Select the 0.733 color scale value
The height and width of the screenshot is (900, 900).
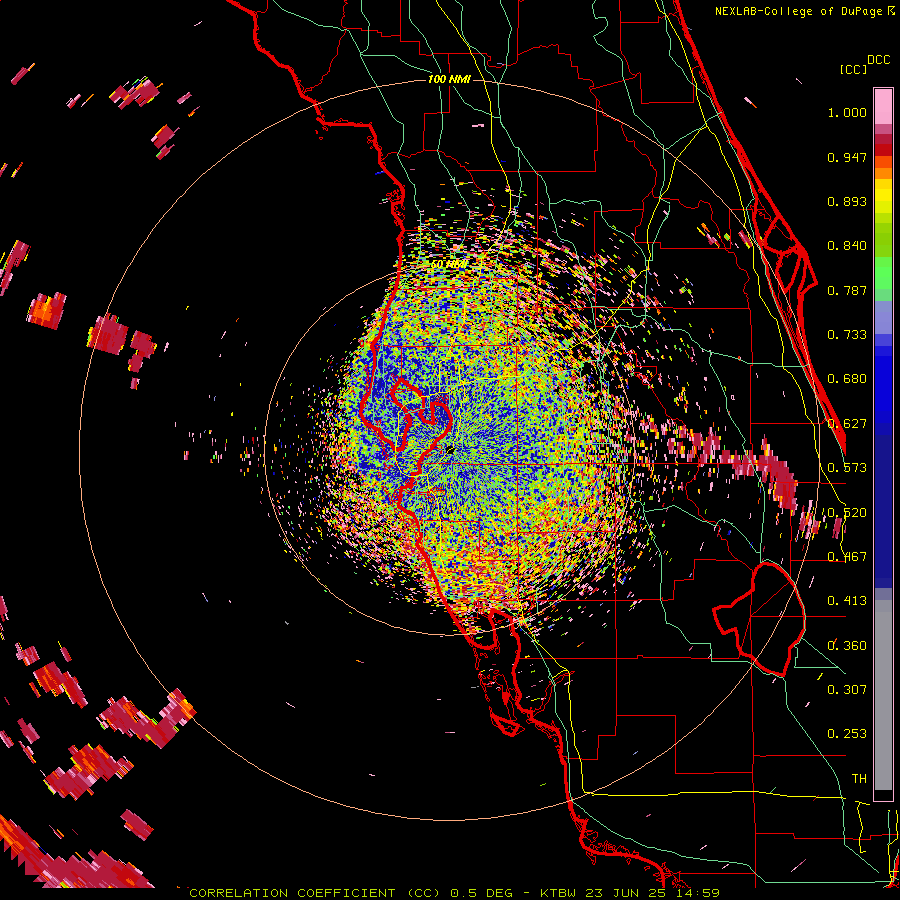point(847,335)
